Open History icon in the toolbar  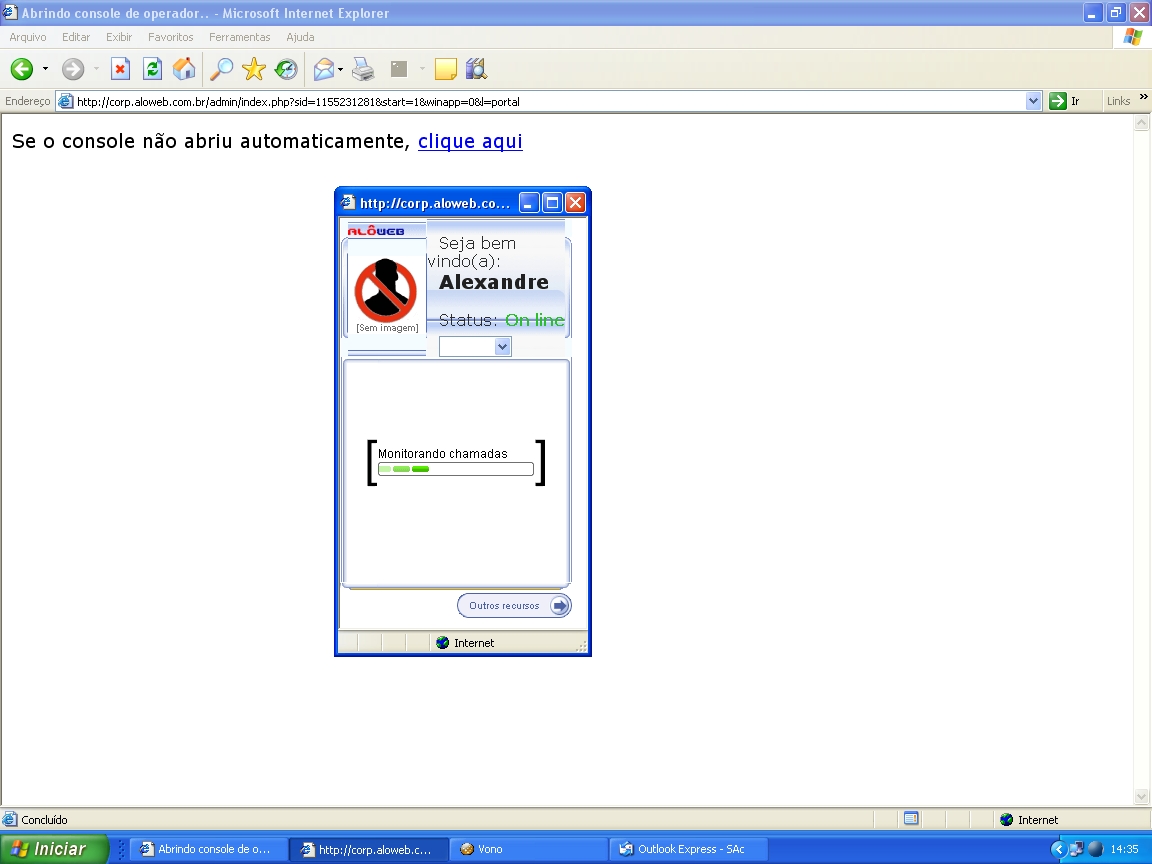tap(286, 69)
